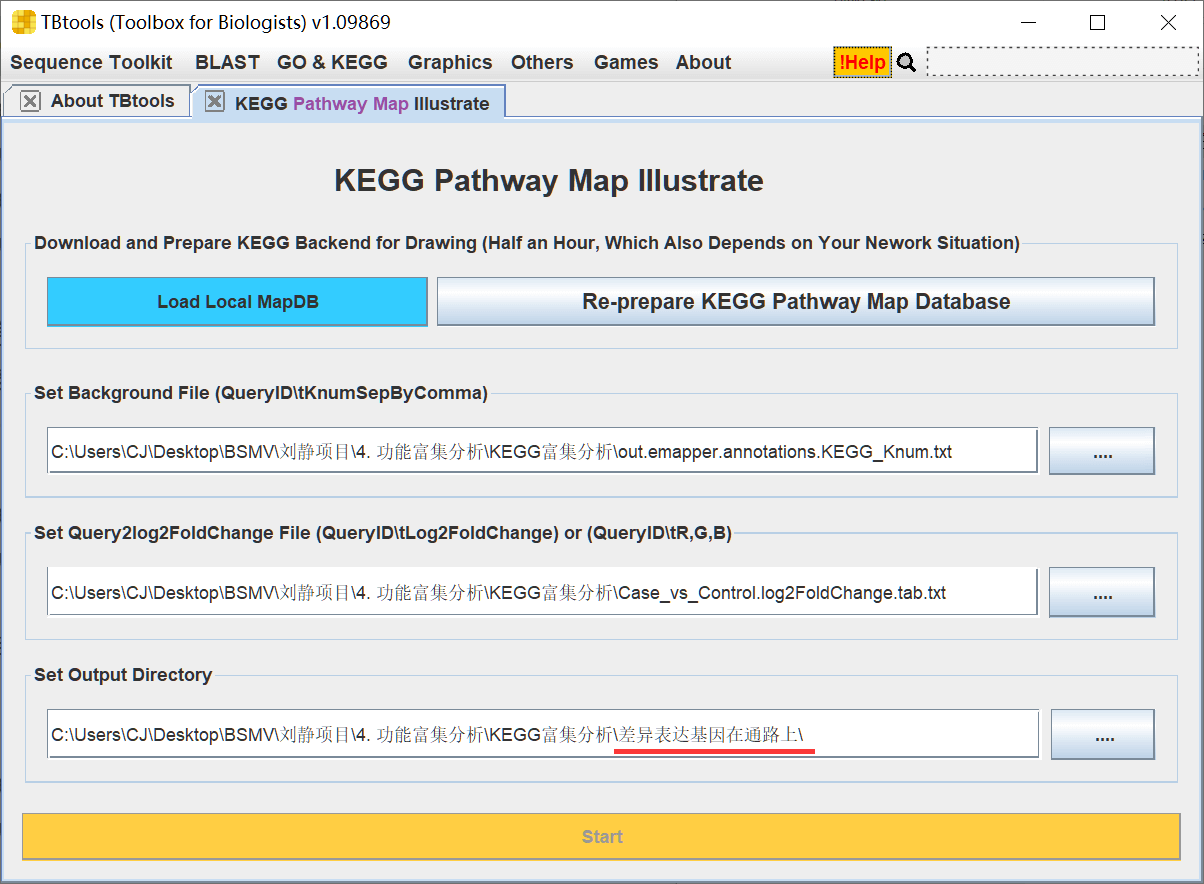Click the yellow !Help button
This screenshot has height=884, width=1204.
point(862,62)
